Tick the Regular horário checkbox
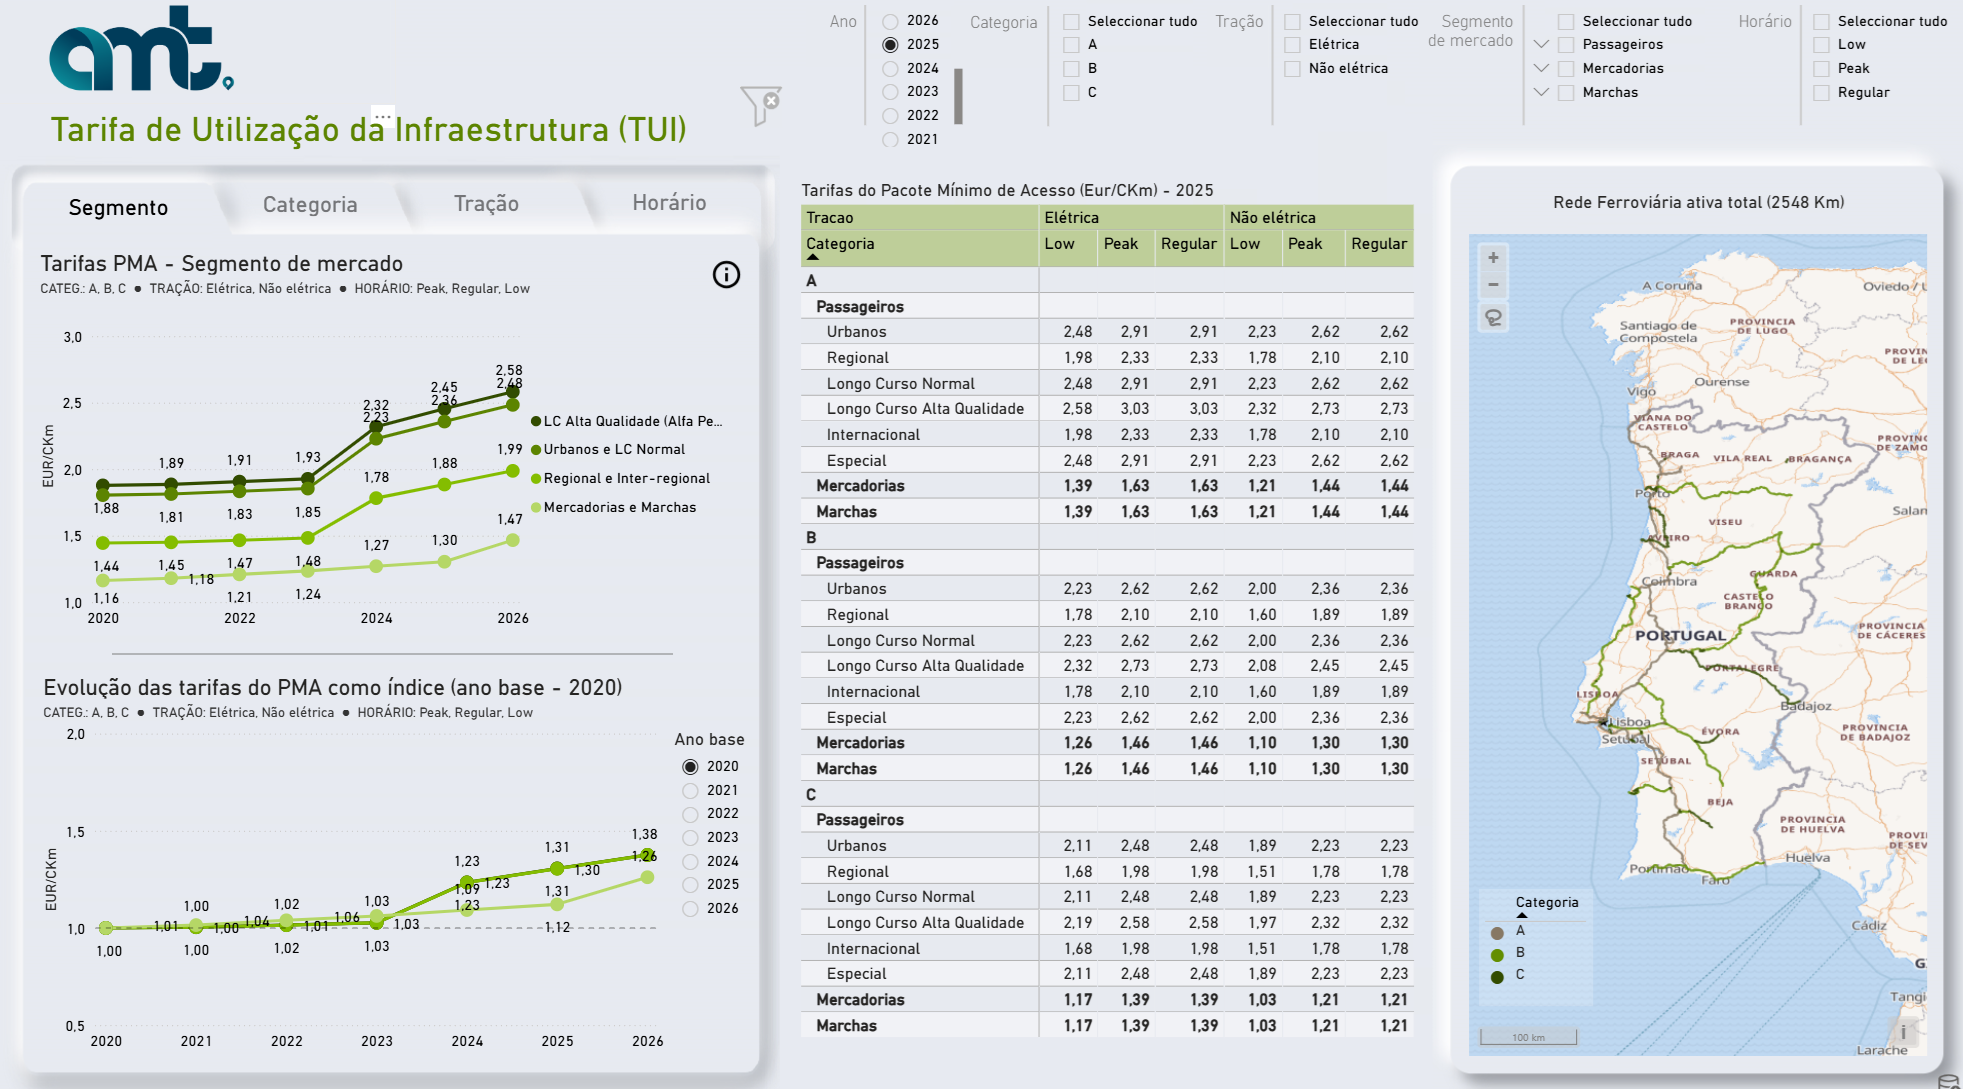1963x1089 pixels. point(1821,93)
